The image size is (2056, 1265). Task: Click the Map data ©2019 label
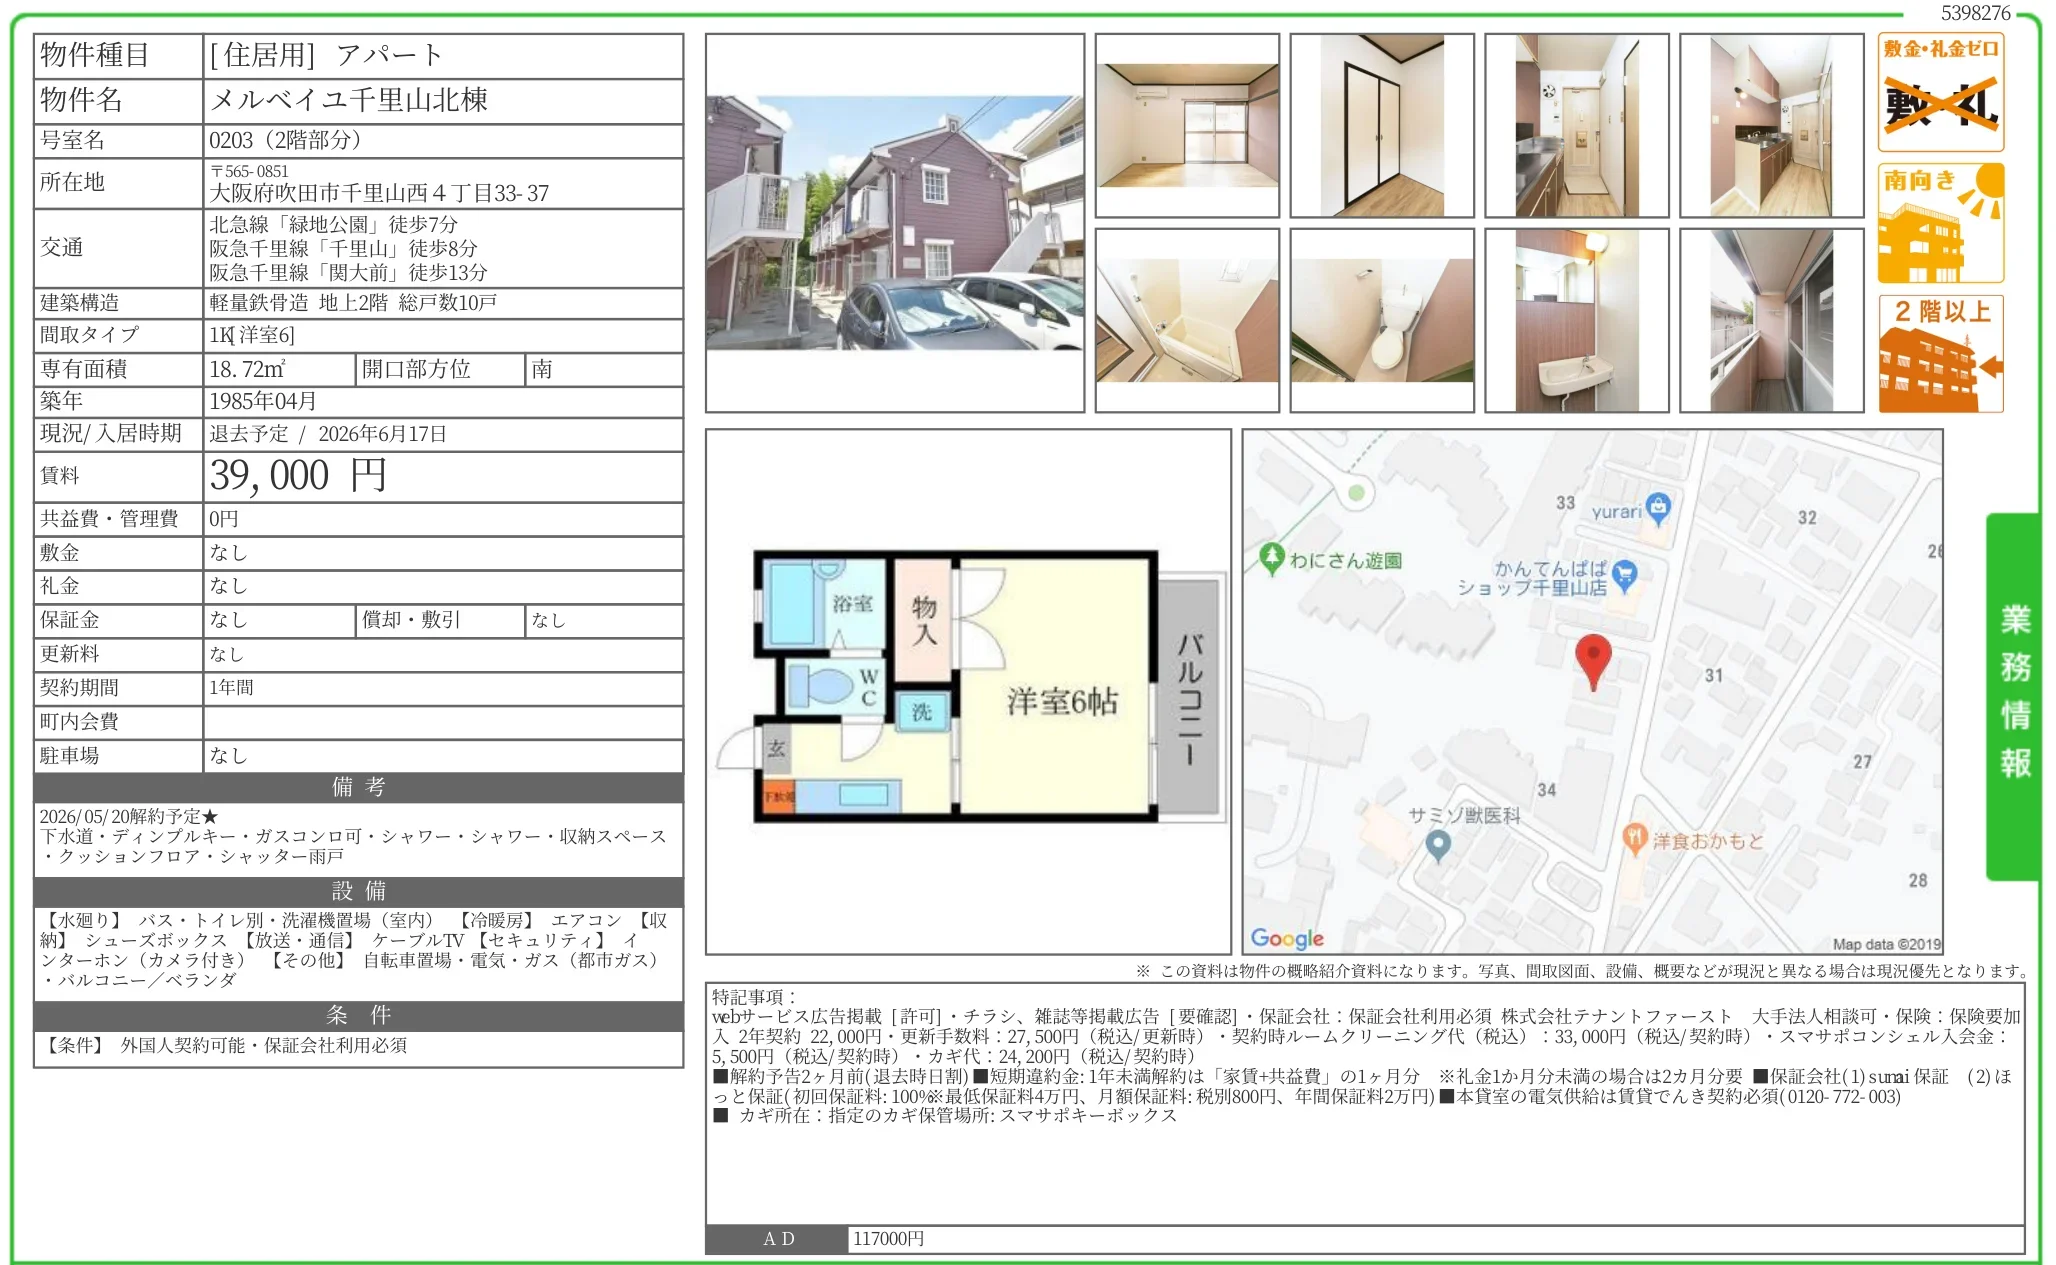(x=1892, y=941)
